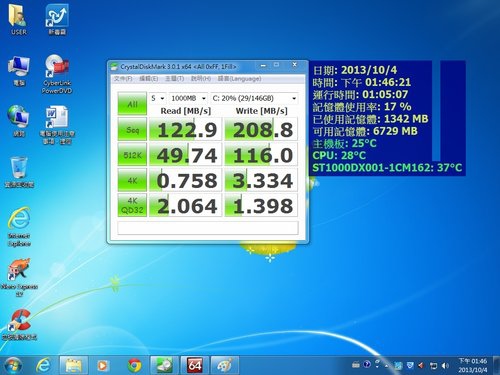Open Windows Media Player on taskbar
Screen dimensions: 500x375
103,366
